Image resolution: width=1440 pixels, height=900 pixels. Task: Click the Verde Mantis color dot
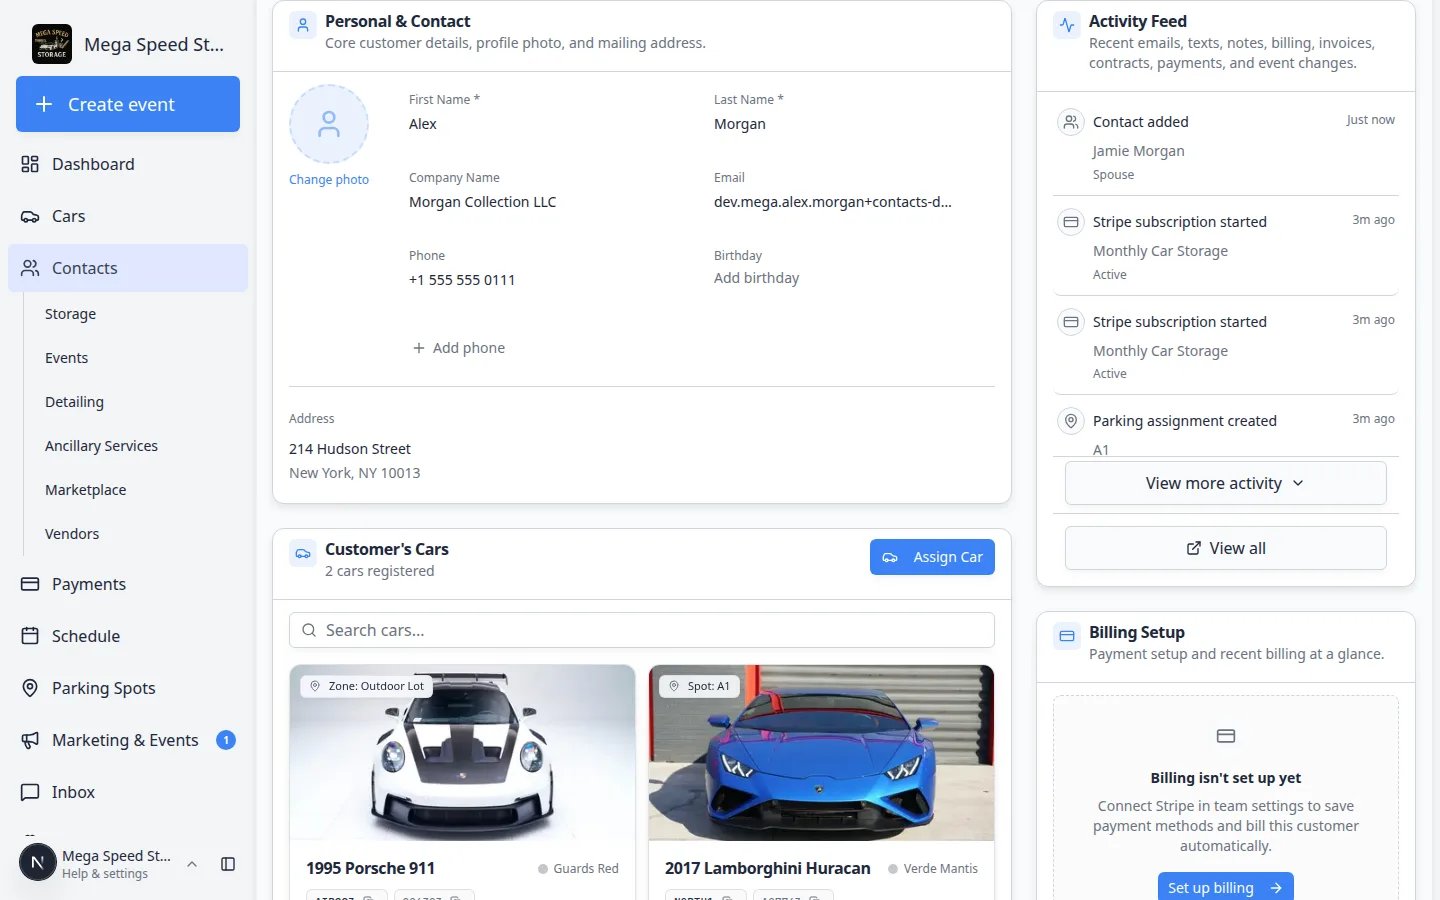(893, 869)
